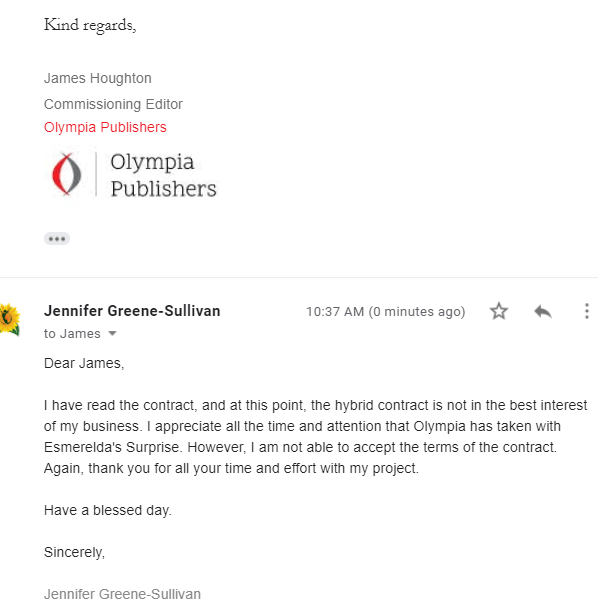Expand details arrow beside 'to James'
This screenshot has height=614, width=604.
tap(112, 334)
